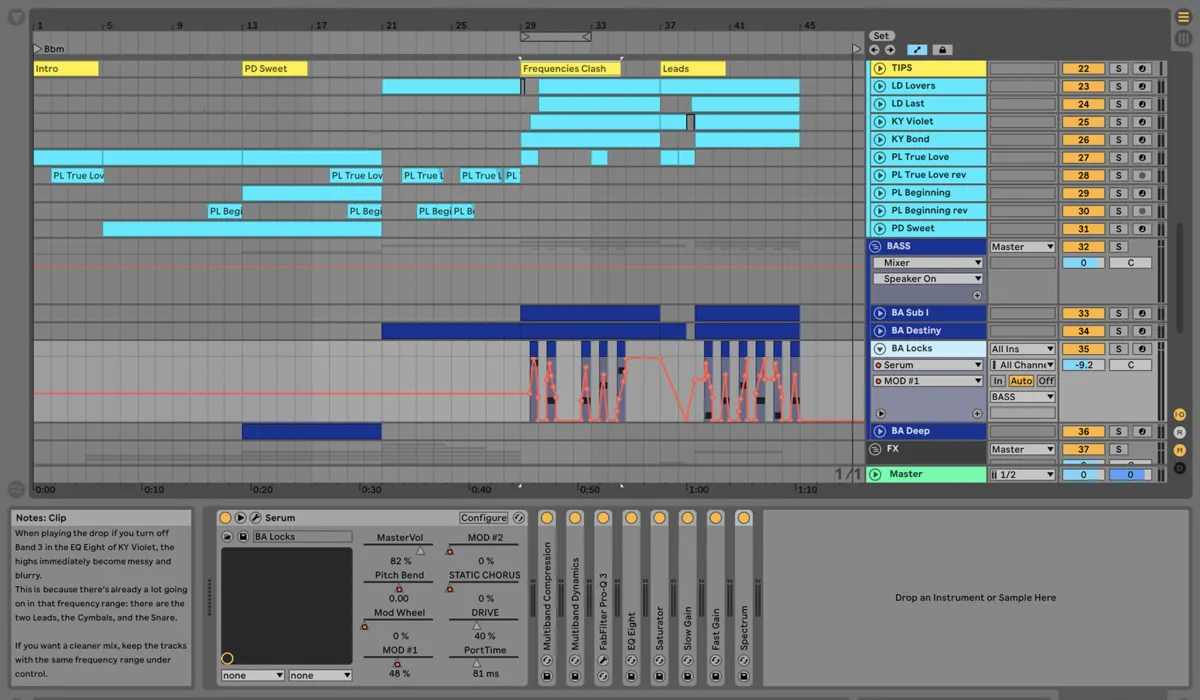Activate track 28 PL True Love rev
The image size is (1200, 700).
(1083, 176)
